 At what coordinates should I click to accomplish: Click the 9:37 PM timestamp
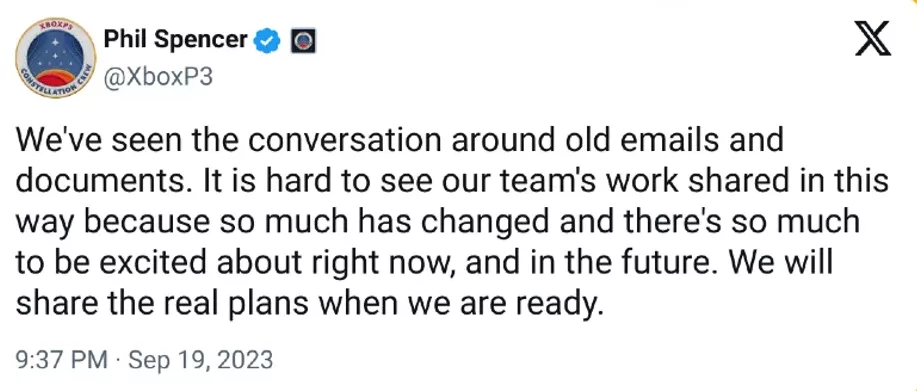61,359
